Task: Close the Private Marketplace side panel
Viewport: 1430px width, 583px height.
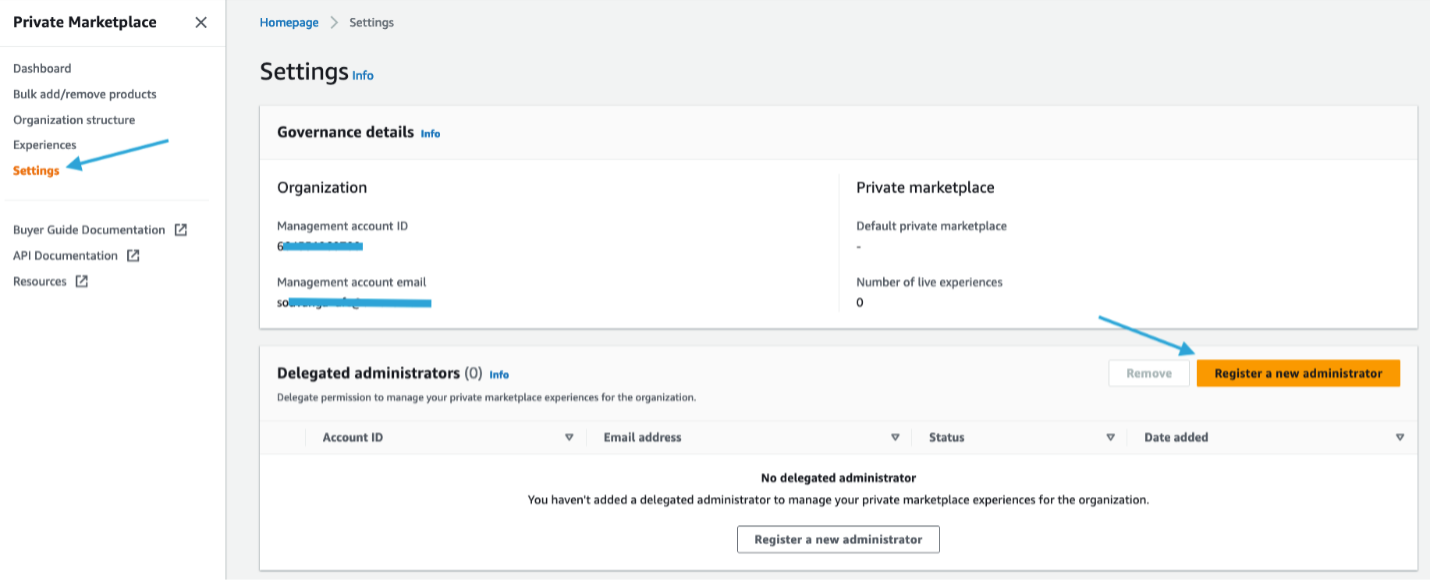Action: coord(200,22)
